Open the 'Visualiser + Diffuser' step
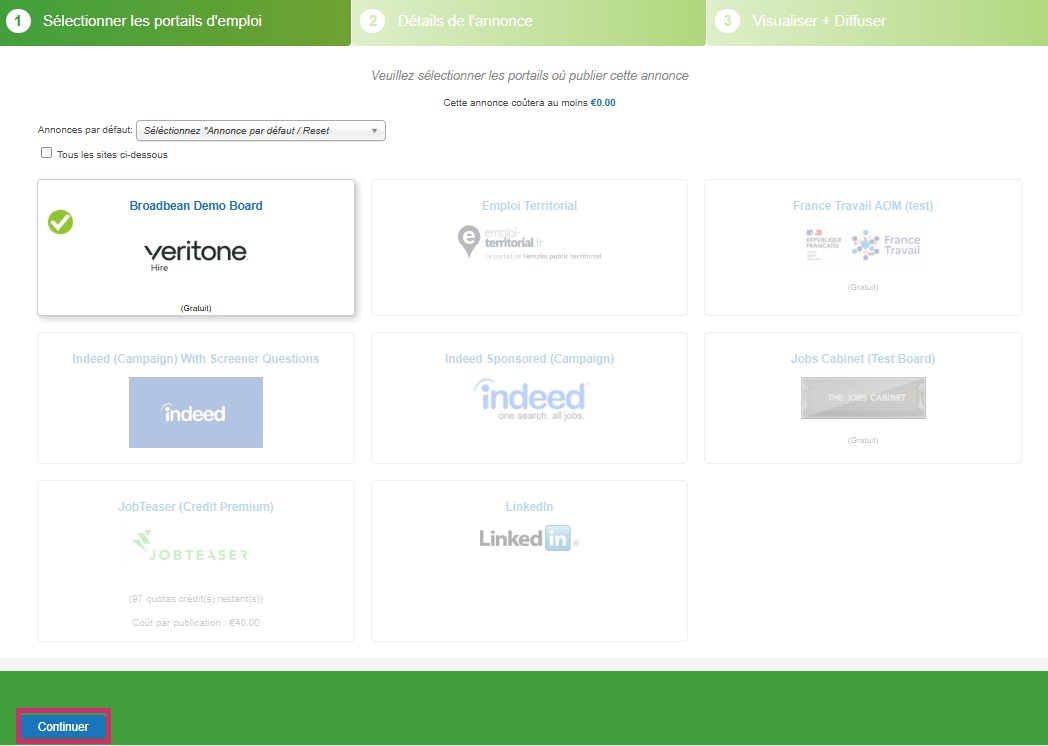 pyautogui.click(x=818, y=21)
